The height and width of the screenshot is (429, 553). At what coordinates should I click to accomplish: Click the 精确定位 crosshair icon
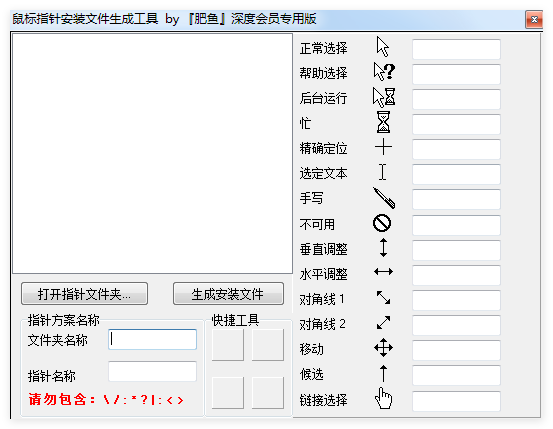point(383,147)
